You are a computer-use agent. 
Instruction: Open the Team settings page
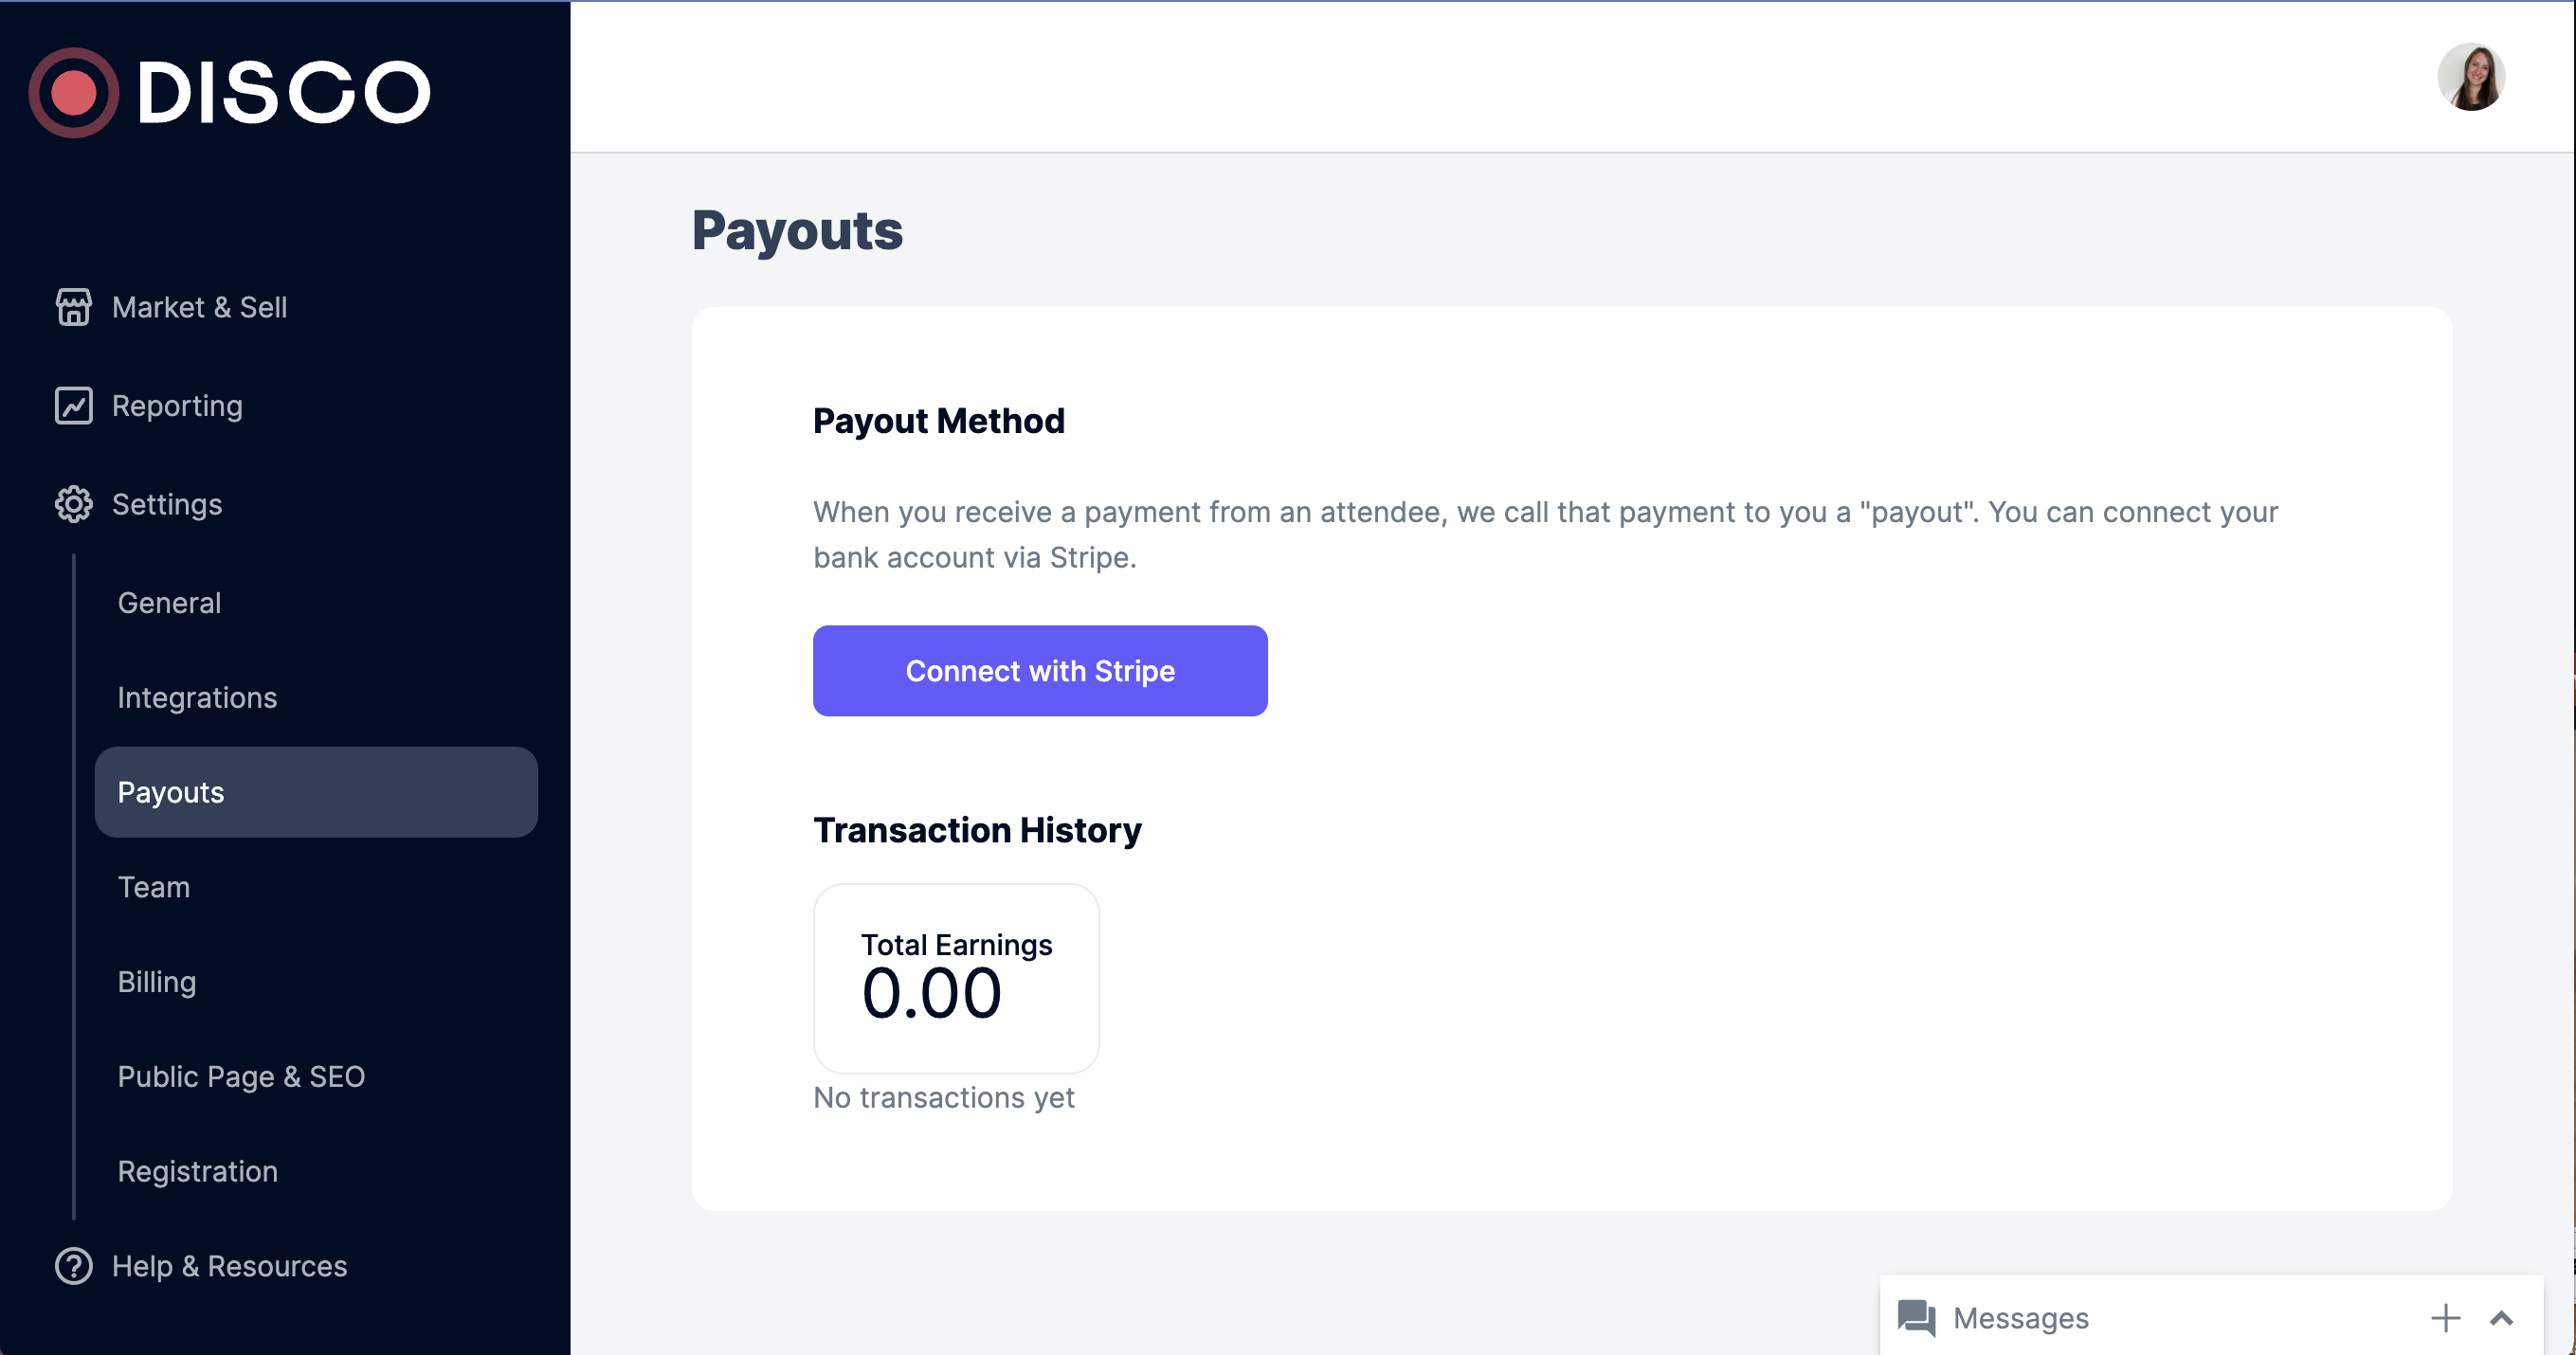pos(154,887)
